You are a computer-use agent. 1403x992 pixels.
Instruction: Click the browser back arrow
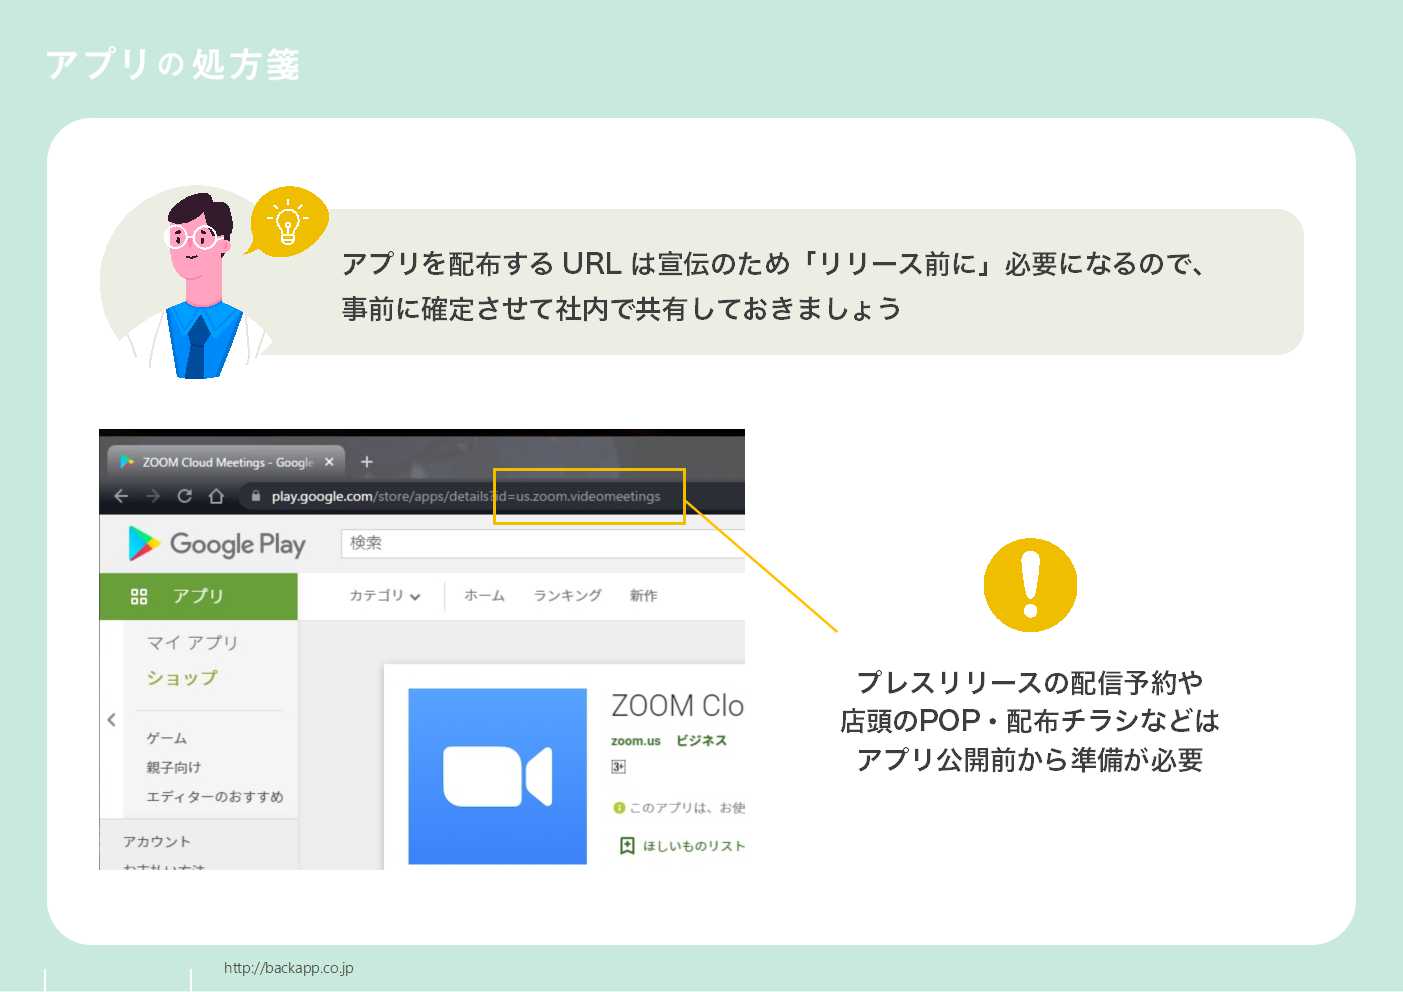pyautogui.click(x=120, y=496)
